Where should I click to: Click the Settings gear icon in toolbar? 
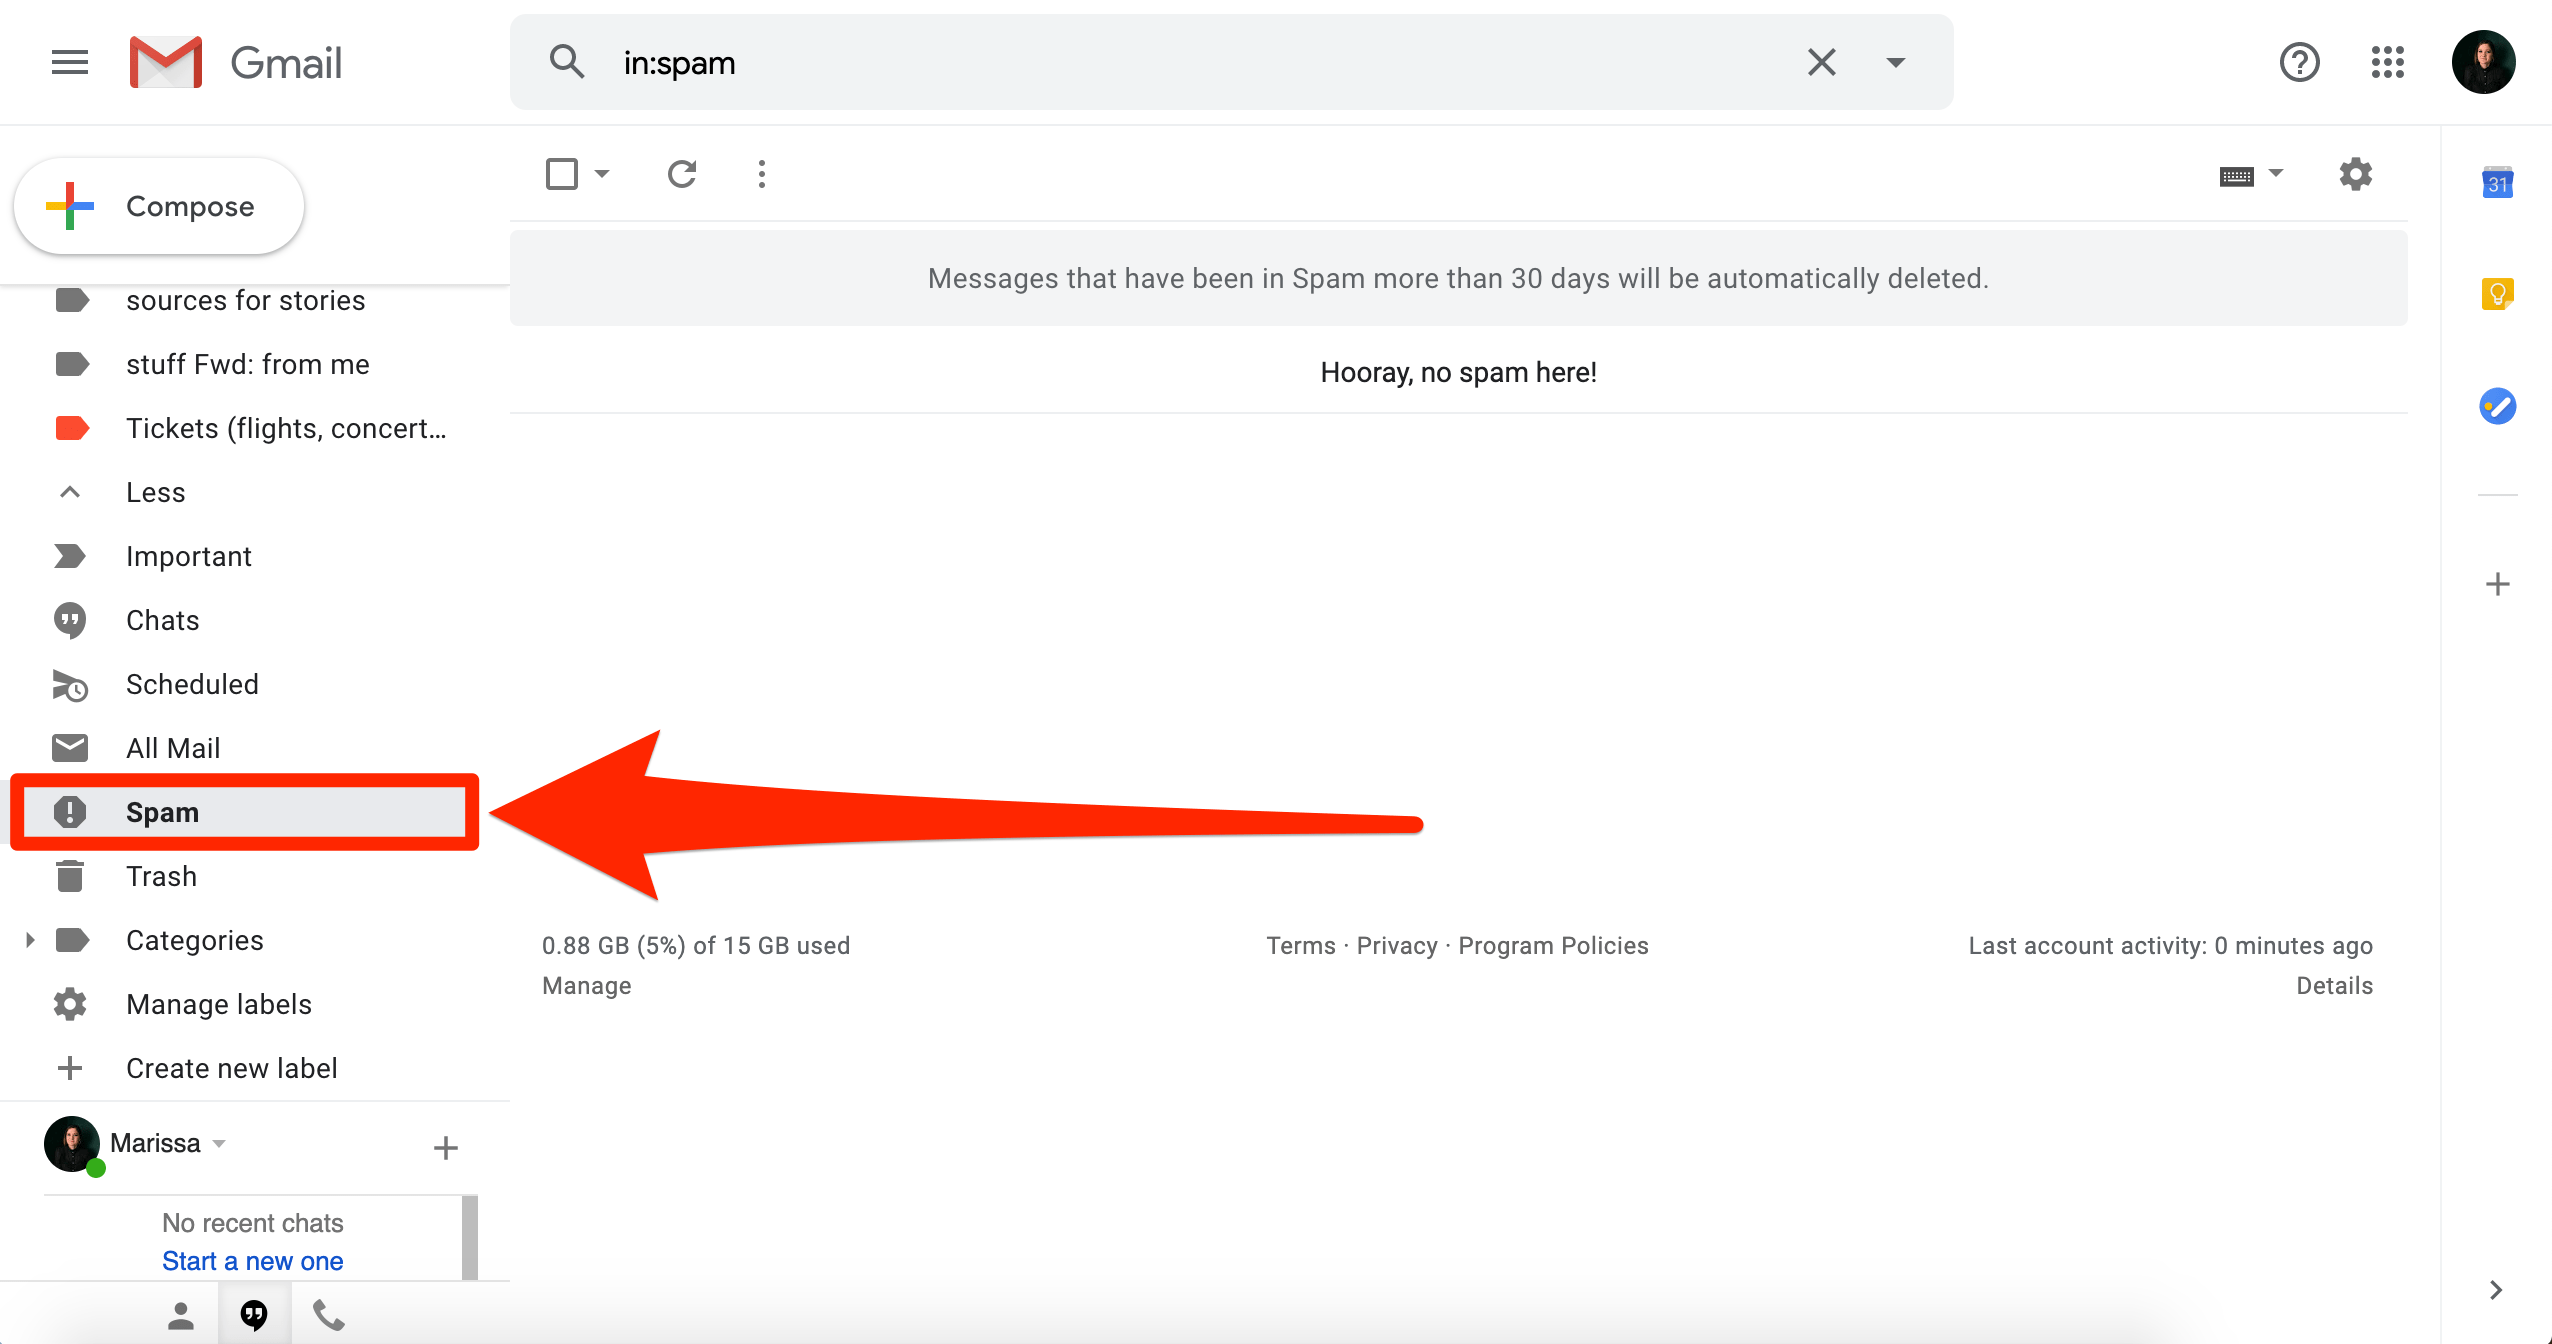2355,174
